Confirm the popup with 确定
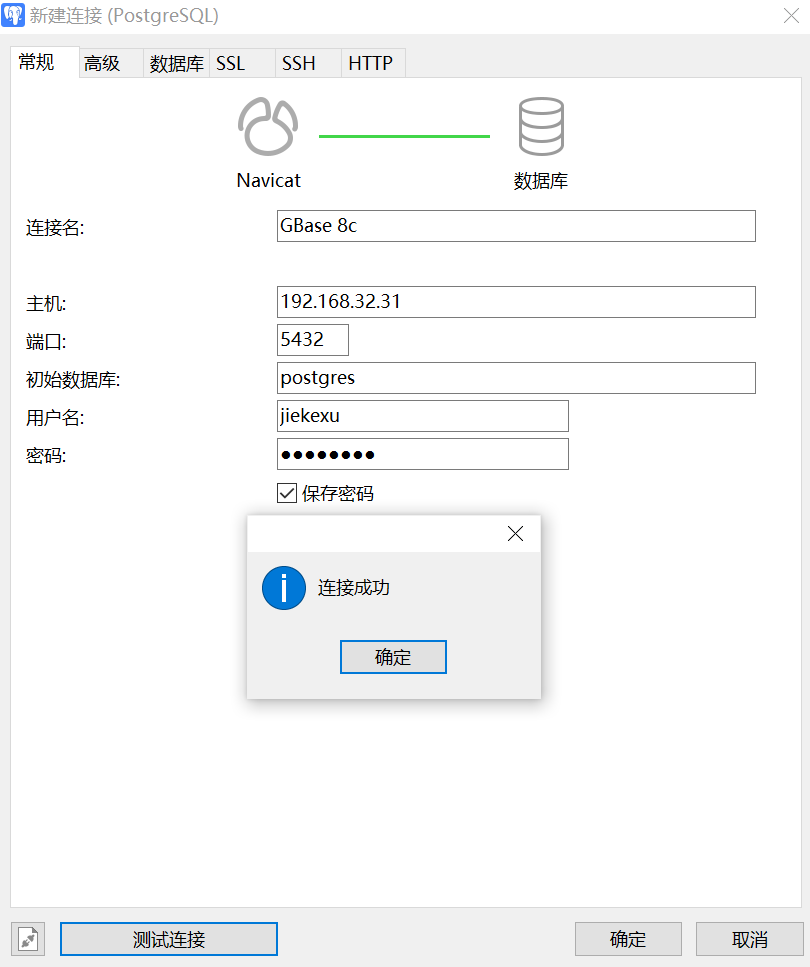 click(393, 657)
